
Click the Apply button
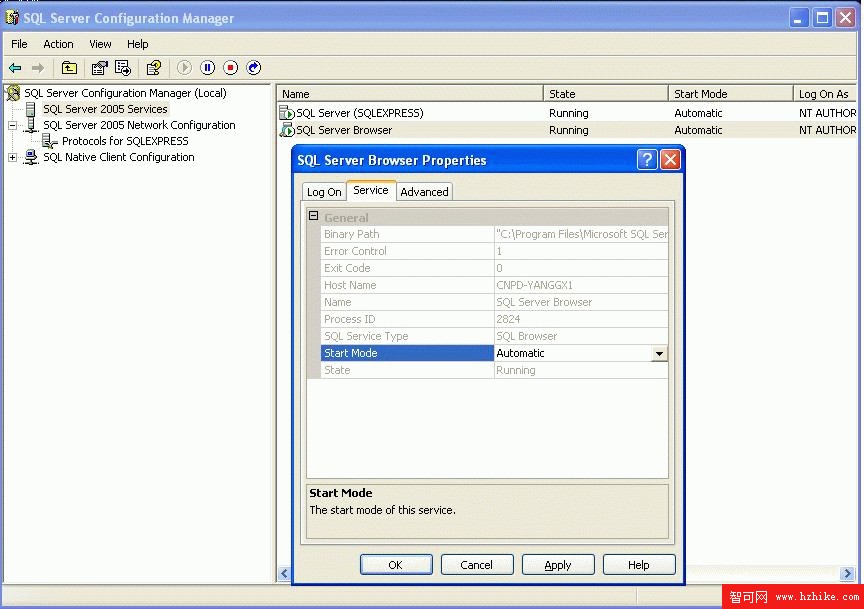[558, 565]
